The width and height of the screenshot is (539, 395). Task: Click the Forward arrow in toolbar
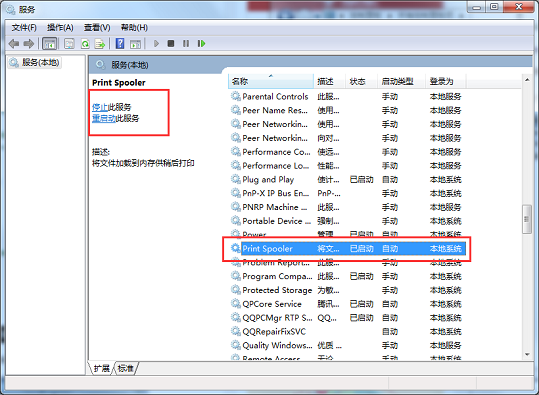[x=29, y=44]
